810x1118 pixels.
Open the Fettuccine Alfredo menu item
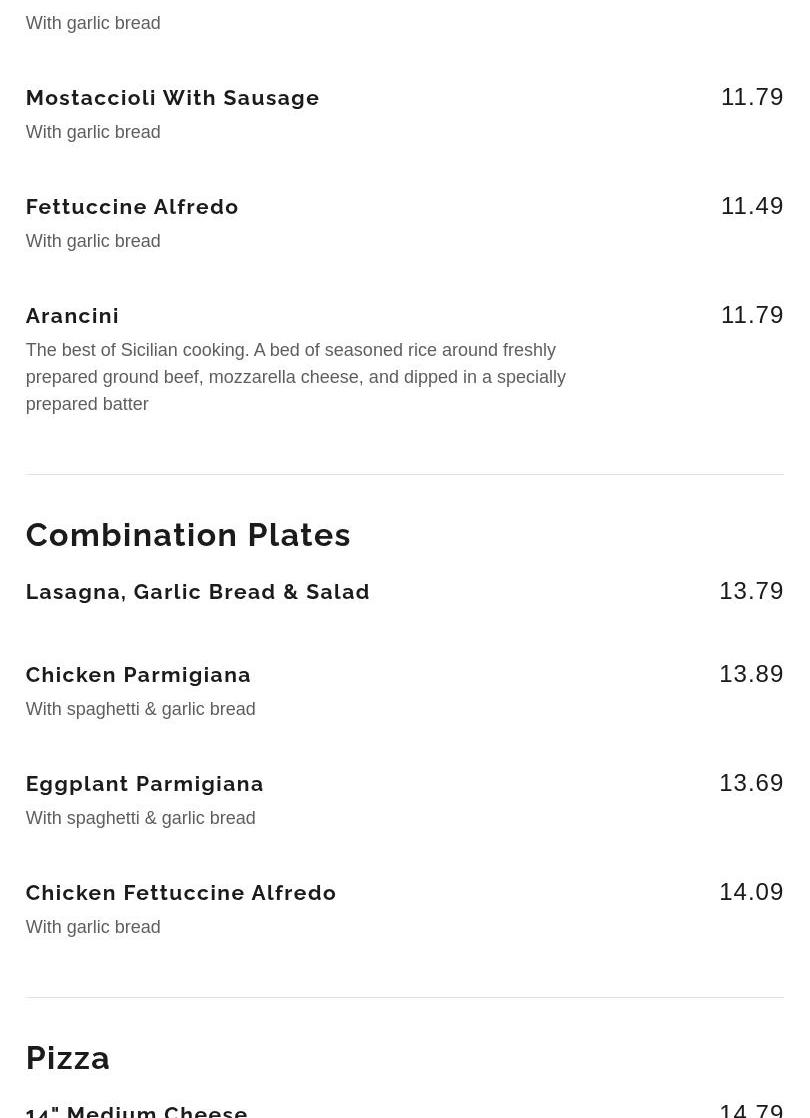coord(132,207)
